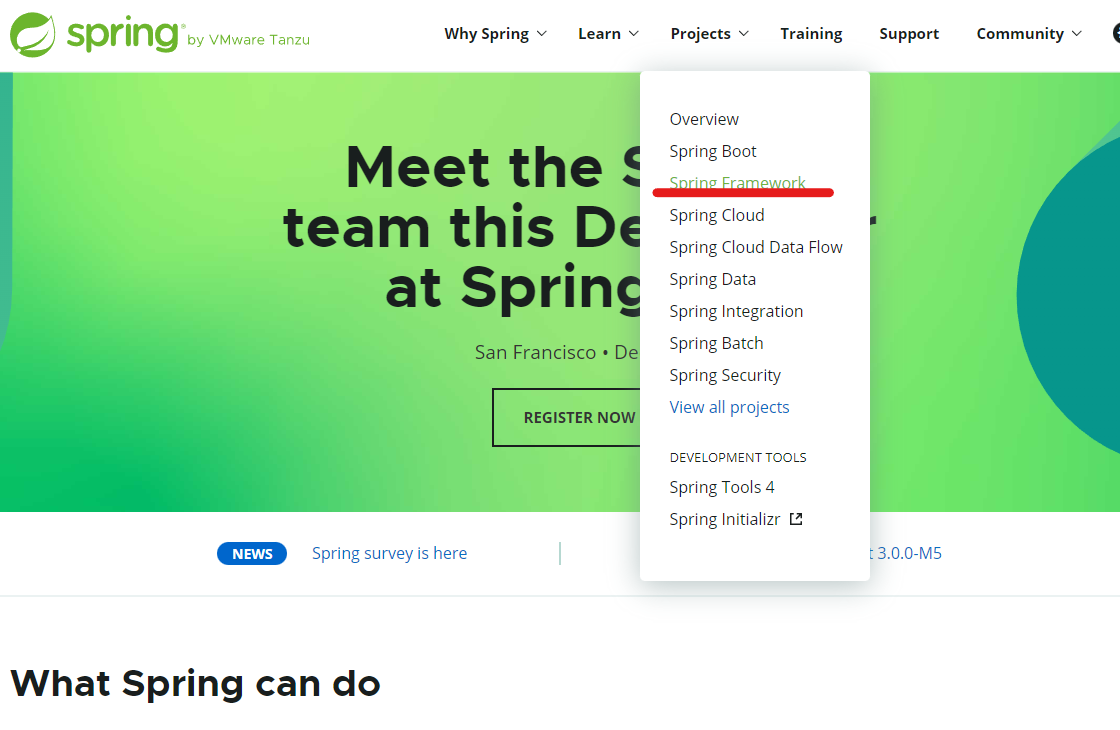Go to the Training page
This screenshot has height=730, width=1120.
tap(811, 34)
